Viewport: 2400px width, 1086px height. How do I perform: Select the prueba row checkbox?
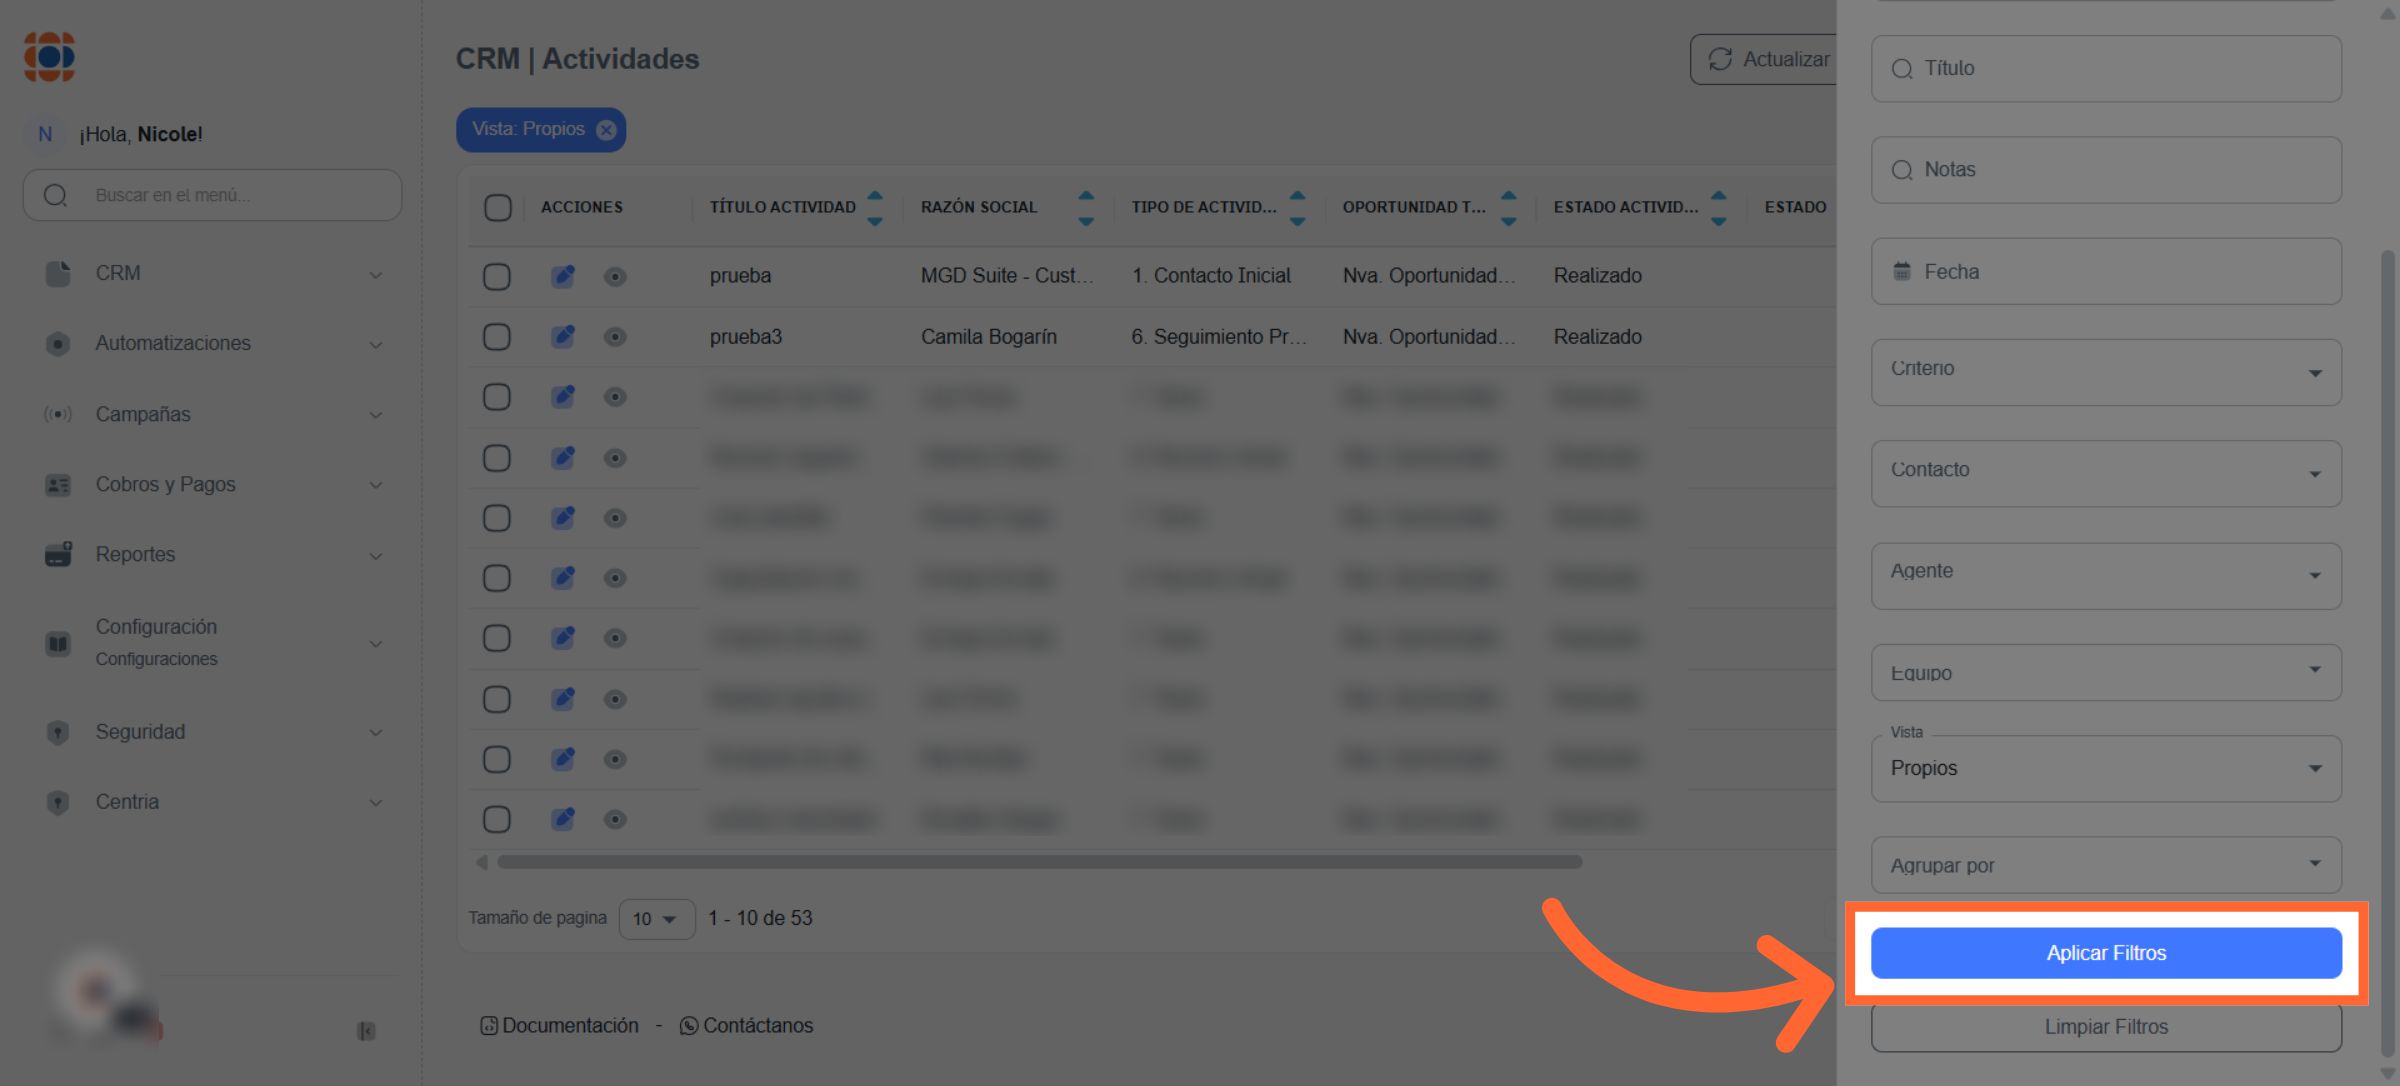497,276
